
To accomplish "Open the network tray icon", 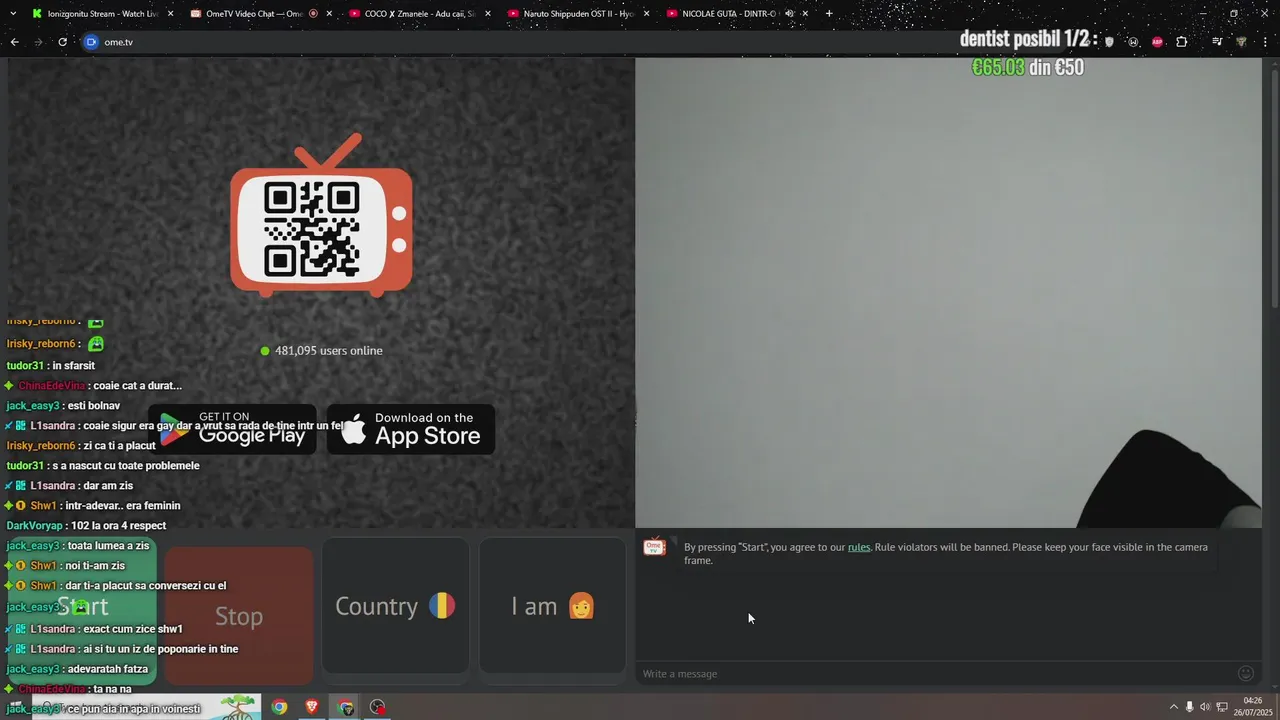I will (1222, 707).
